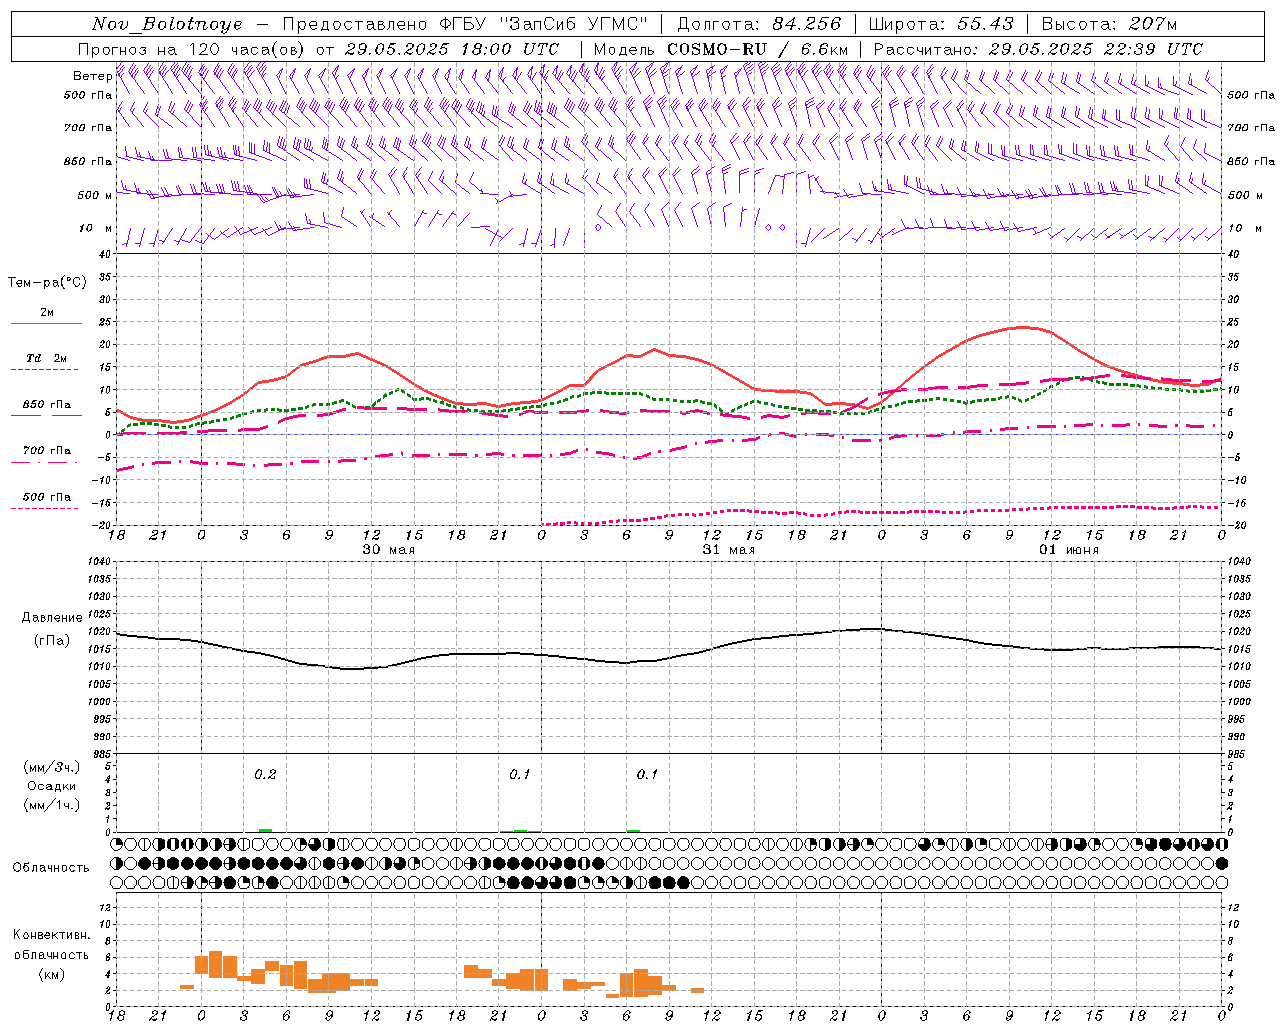Screen dimensions: 1280x1024
Task: Click the (мм/1ч.) precipitation label
Action: [52, 805]
